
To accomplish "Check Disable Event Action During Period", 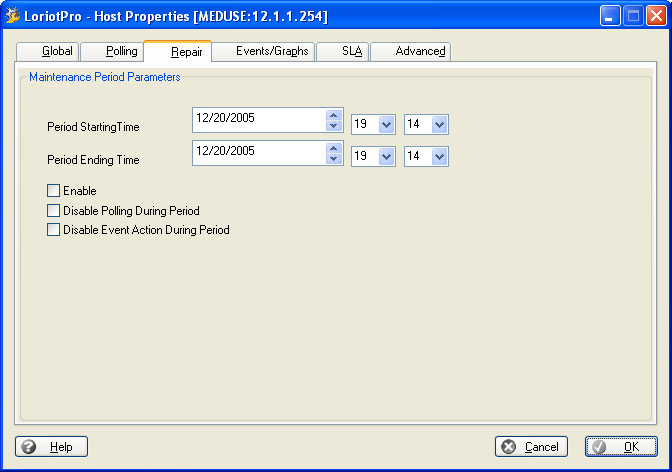I will point(54,229).
